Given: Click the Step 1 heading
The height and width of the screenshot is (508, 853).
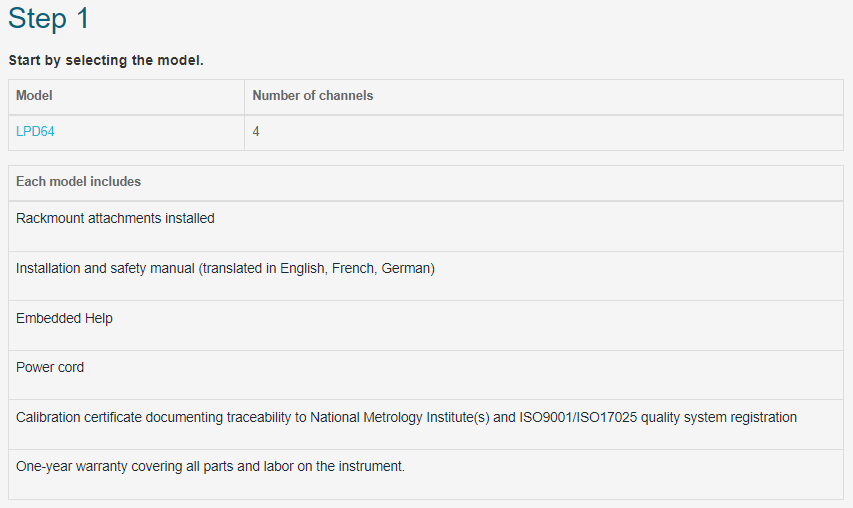Looking at the screenshot, I should 48,18.
